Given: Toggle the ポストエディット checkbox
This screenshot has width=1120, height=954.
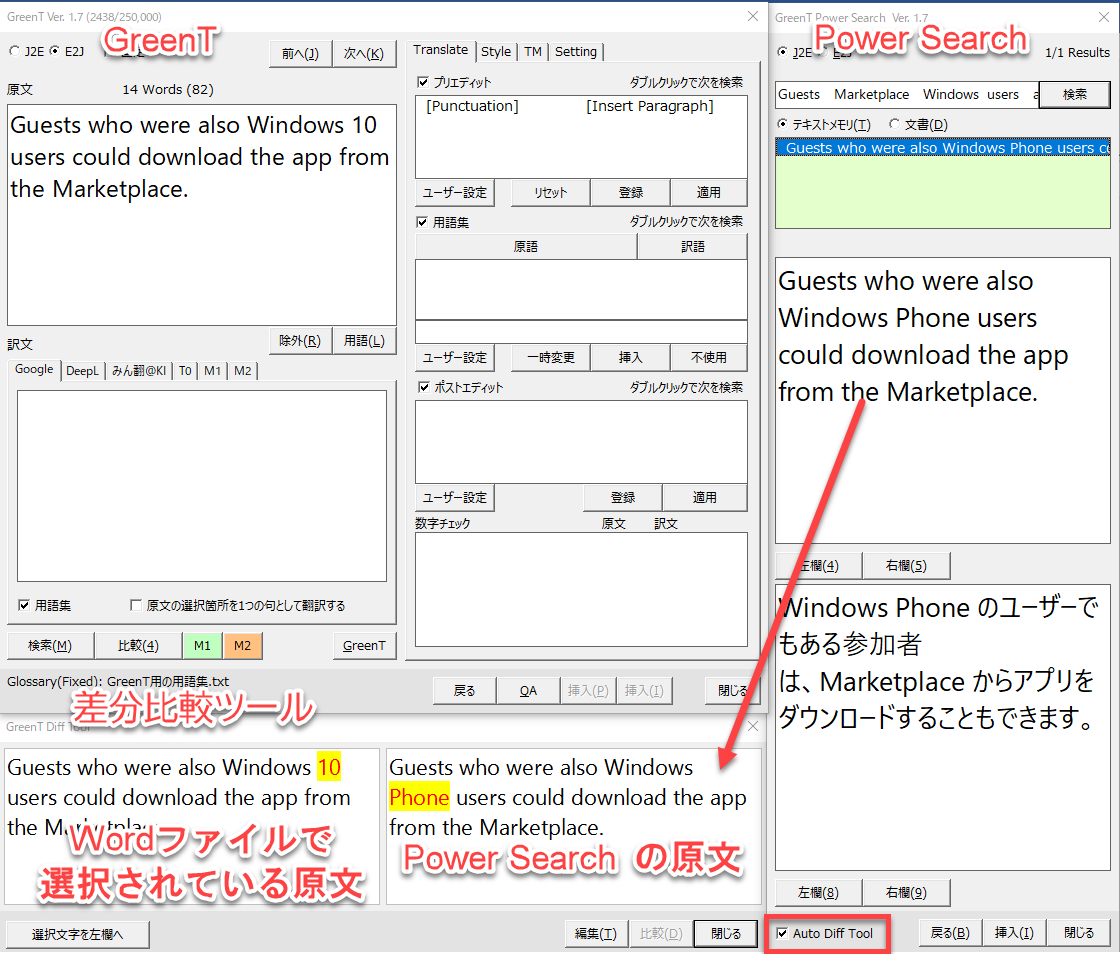Looking at the screenshot, I should point(423,387).
